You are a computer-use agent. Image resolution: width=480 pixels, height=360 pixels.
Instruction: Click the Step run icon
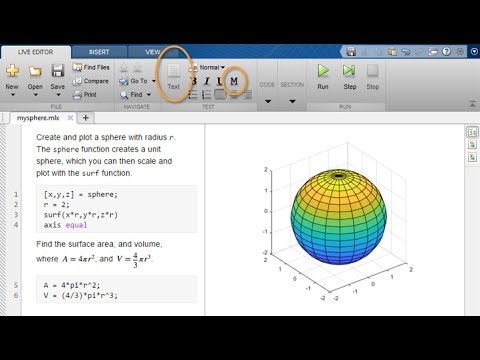click(x=349, y=71)
